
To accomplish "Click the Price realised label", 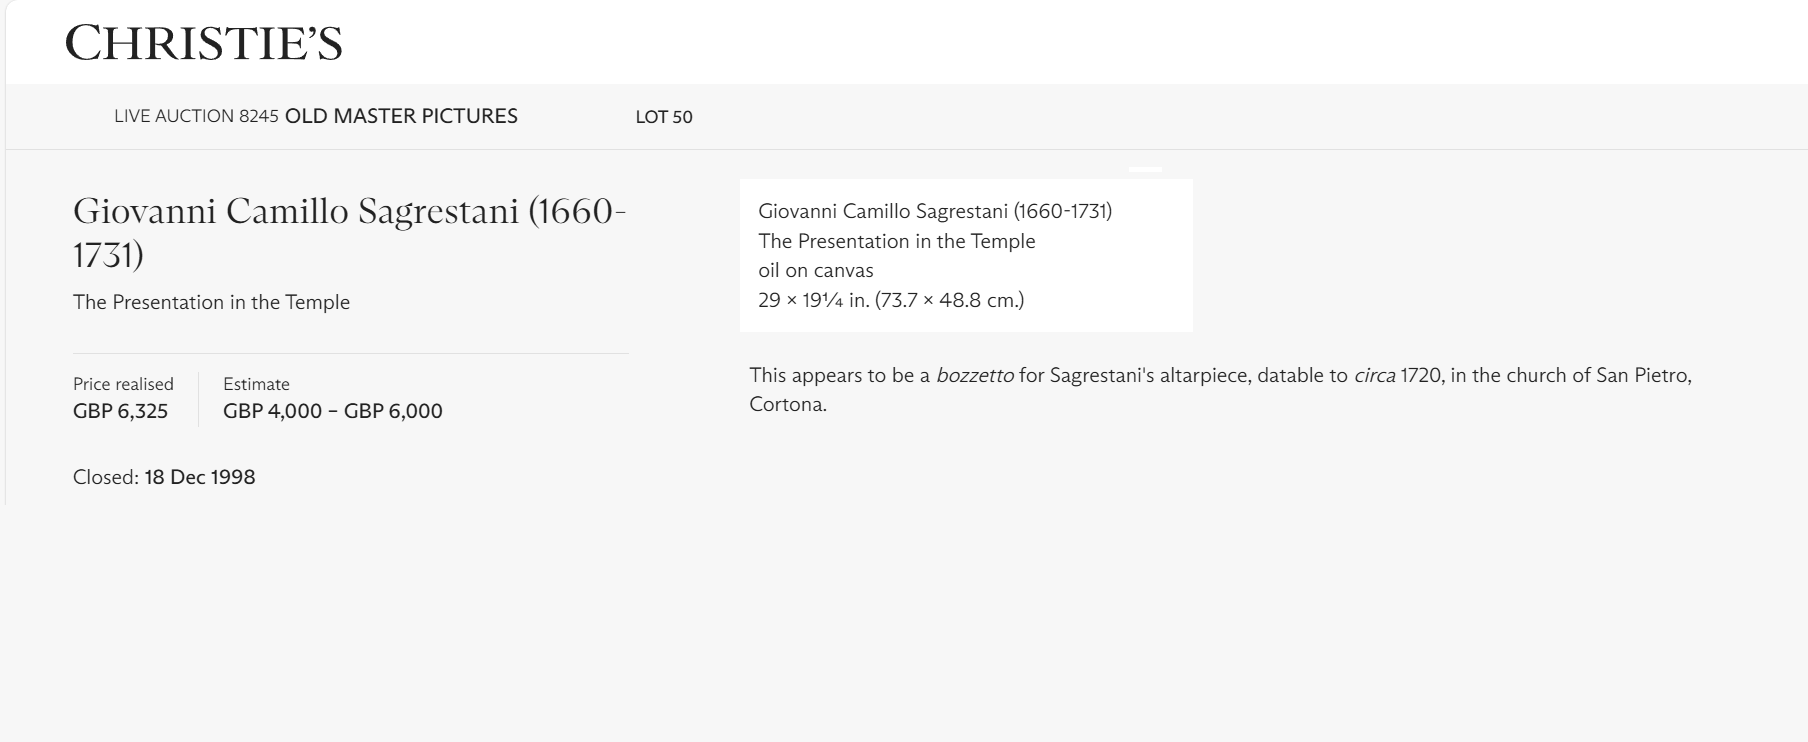I will tap(123, 384).
